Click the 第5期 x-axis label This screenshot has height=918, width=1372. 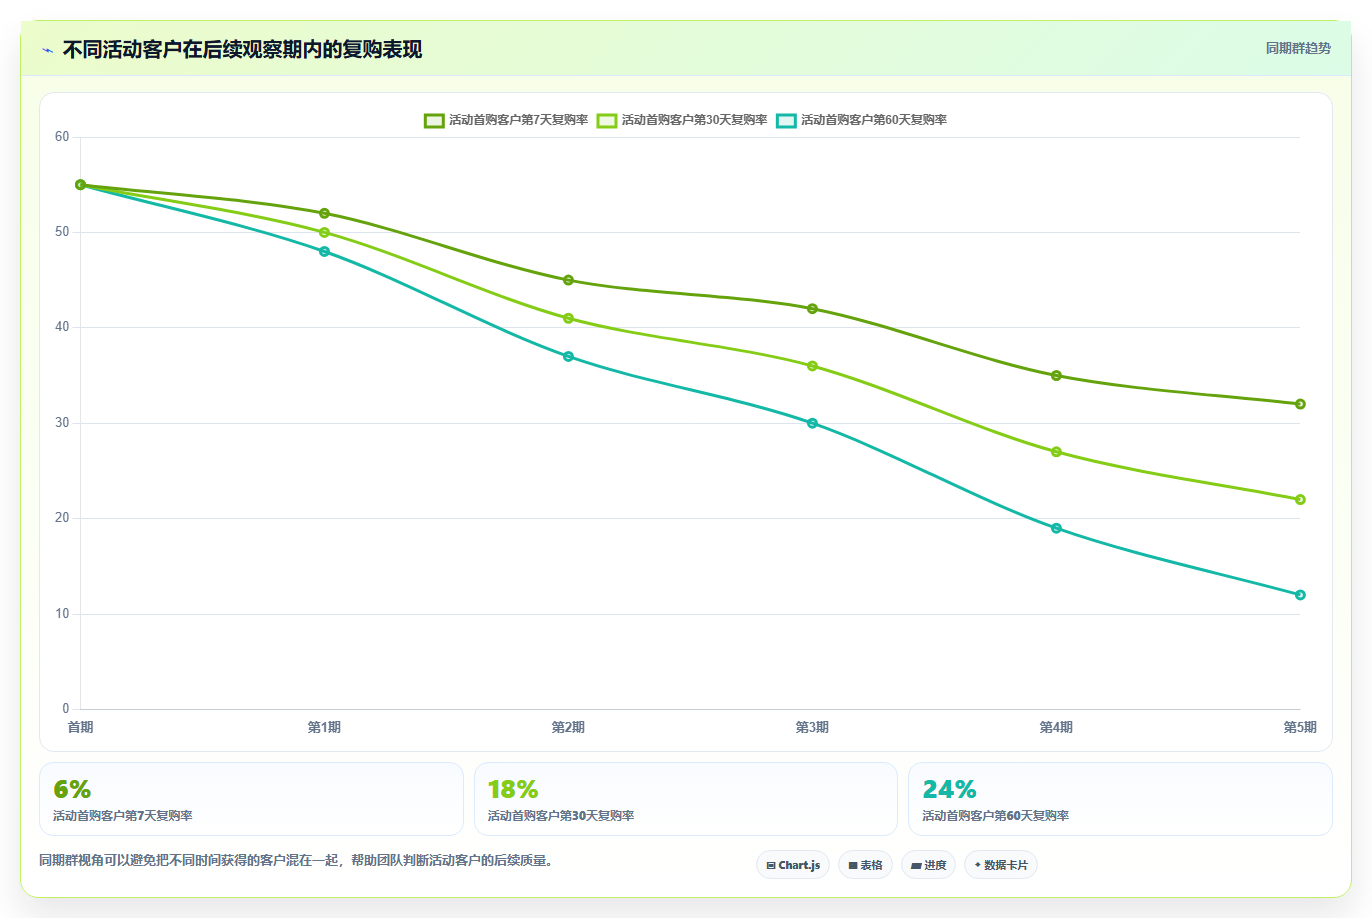pyautogui.click(x=1300, y=727)
